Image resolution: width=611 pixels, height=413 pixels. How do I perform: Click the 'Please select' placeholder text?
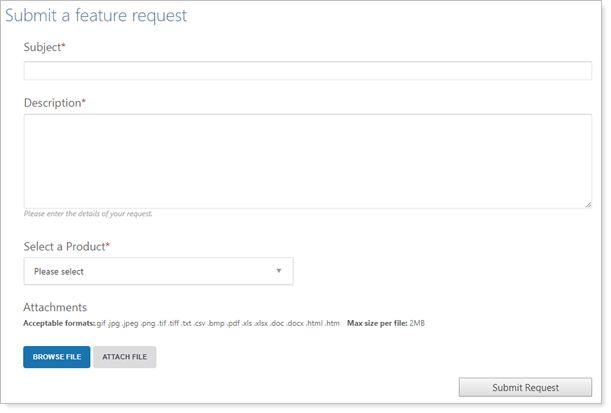pos(59,271)
